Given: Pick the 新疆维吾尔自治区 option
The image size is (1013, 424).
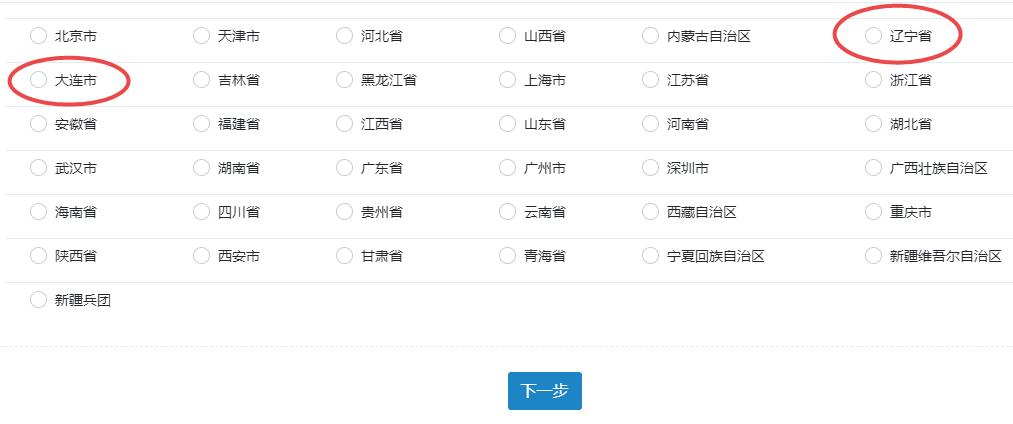Looking at the screenshot, I should coord(874,256).
